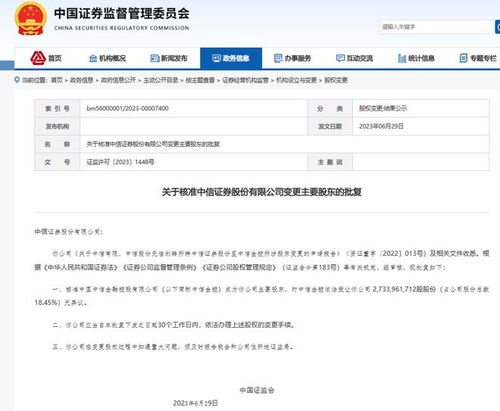Open the 机构概况 navigation tab

[107, 58]
